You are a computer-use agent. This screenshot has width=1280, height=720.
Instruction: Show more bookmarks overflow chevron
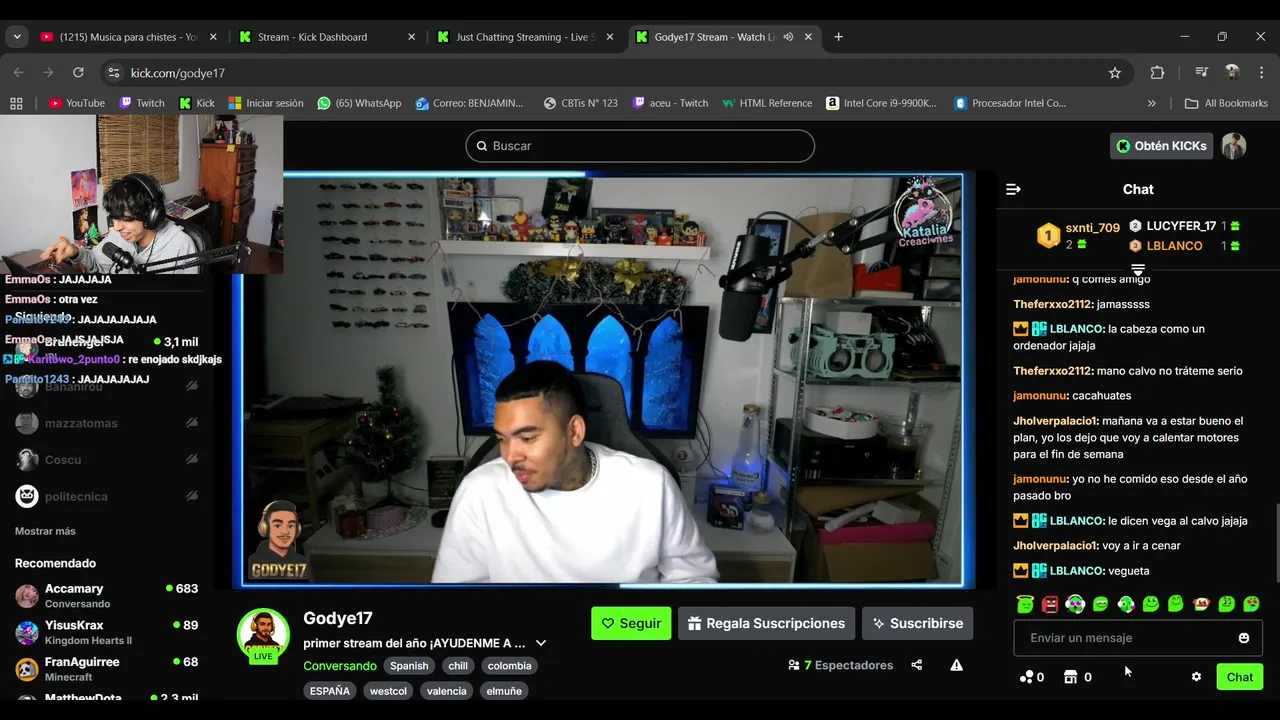pos(1151,103)
